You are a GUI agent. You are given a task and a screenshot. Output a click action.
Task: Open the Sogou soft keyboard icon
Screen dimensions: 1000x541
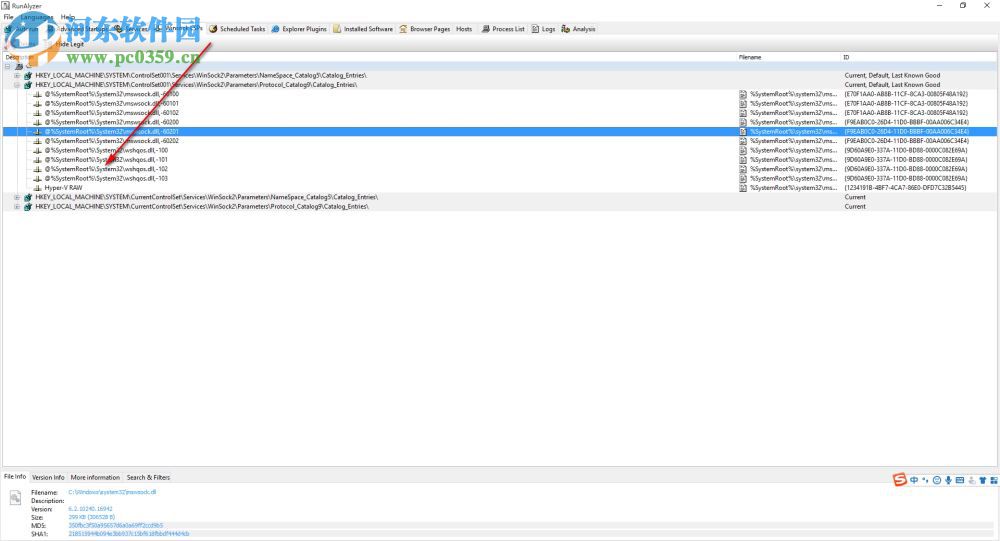[x=960, y=480]
